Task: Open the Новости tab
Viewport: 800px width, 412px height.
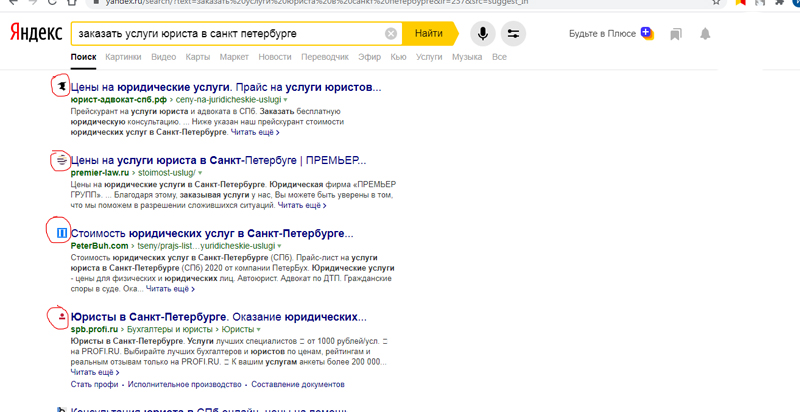Action: [x=274, y=57]
